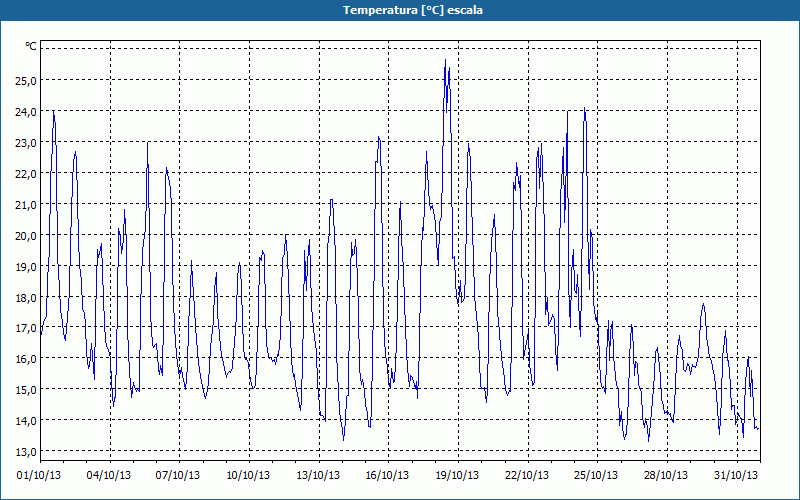Click the highest temperature peak above 25,0

(x=445, y=60)
